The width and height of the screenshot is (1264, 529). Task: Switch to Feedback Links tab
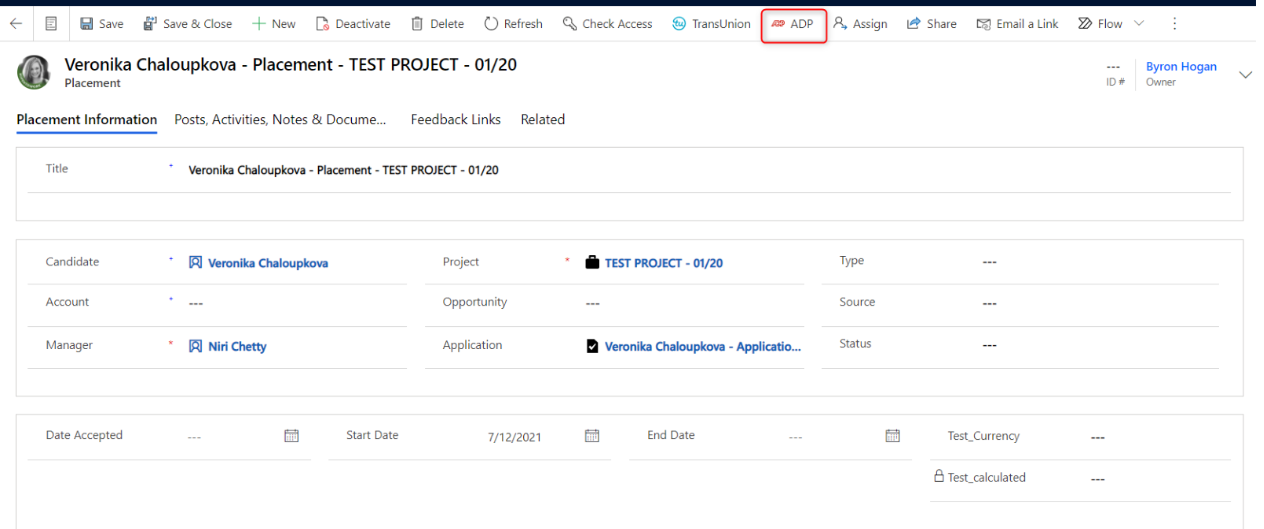point(456,119)
